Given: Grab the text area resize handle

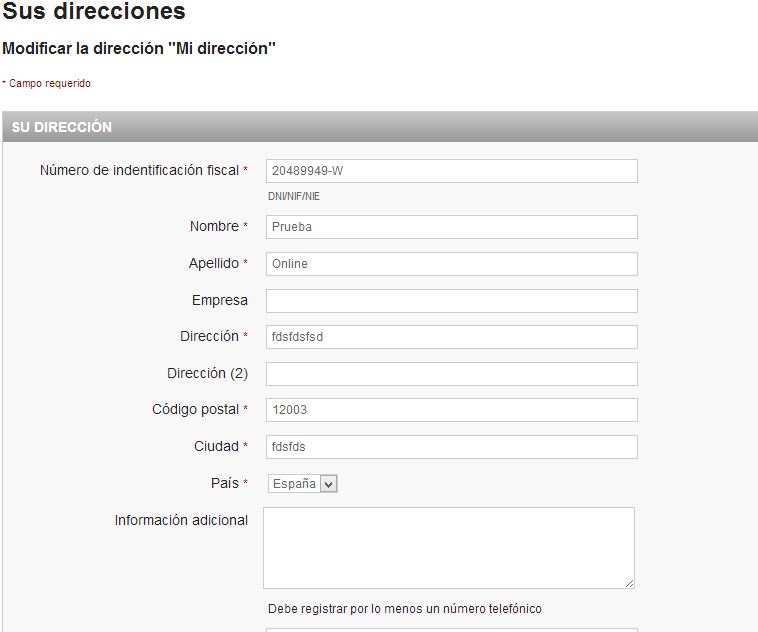Looking at the screenshot, I should pos(629,583).
